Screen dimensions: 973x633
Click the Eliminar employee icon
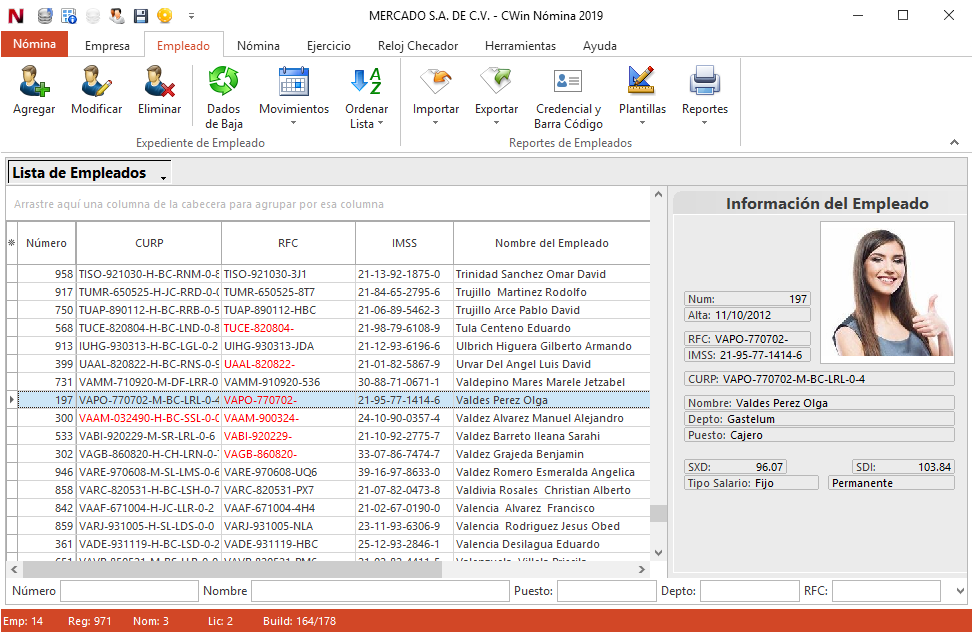click(159, 91)
